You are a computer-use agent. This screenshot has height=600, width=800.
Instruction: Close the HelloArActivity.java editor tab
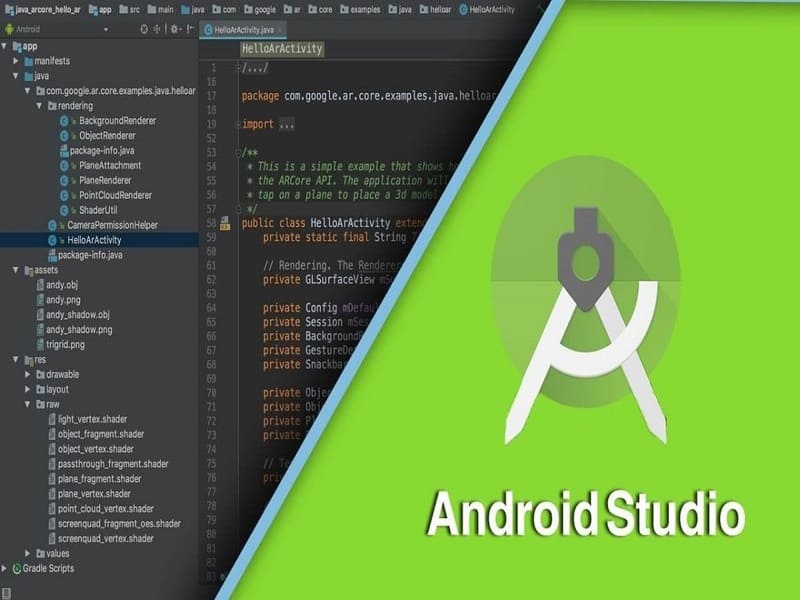coord(280,30)
